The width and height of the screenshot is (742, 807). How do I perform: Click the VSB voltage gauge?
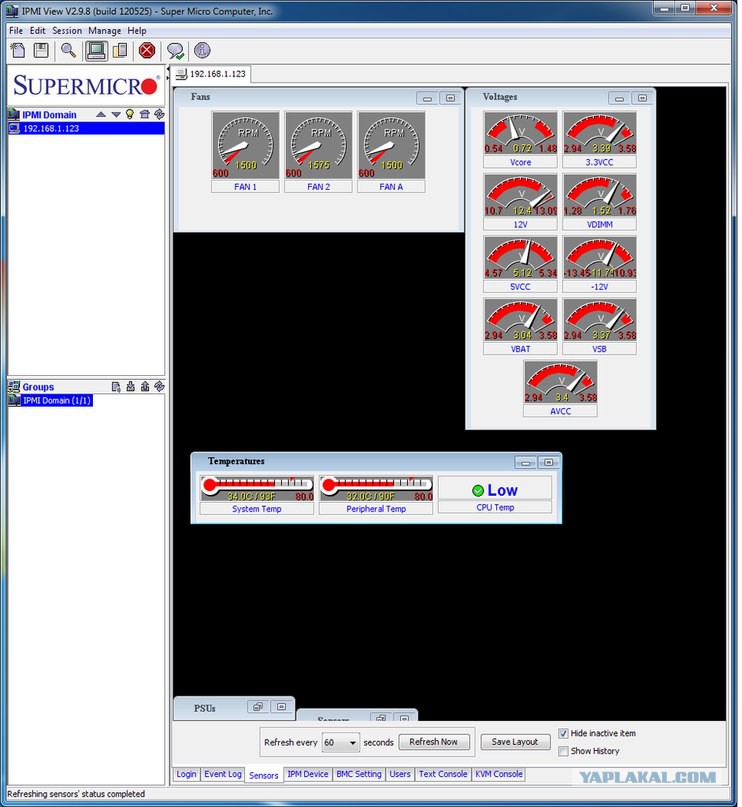point(599,320)
